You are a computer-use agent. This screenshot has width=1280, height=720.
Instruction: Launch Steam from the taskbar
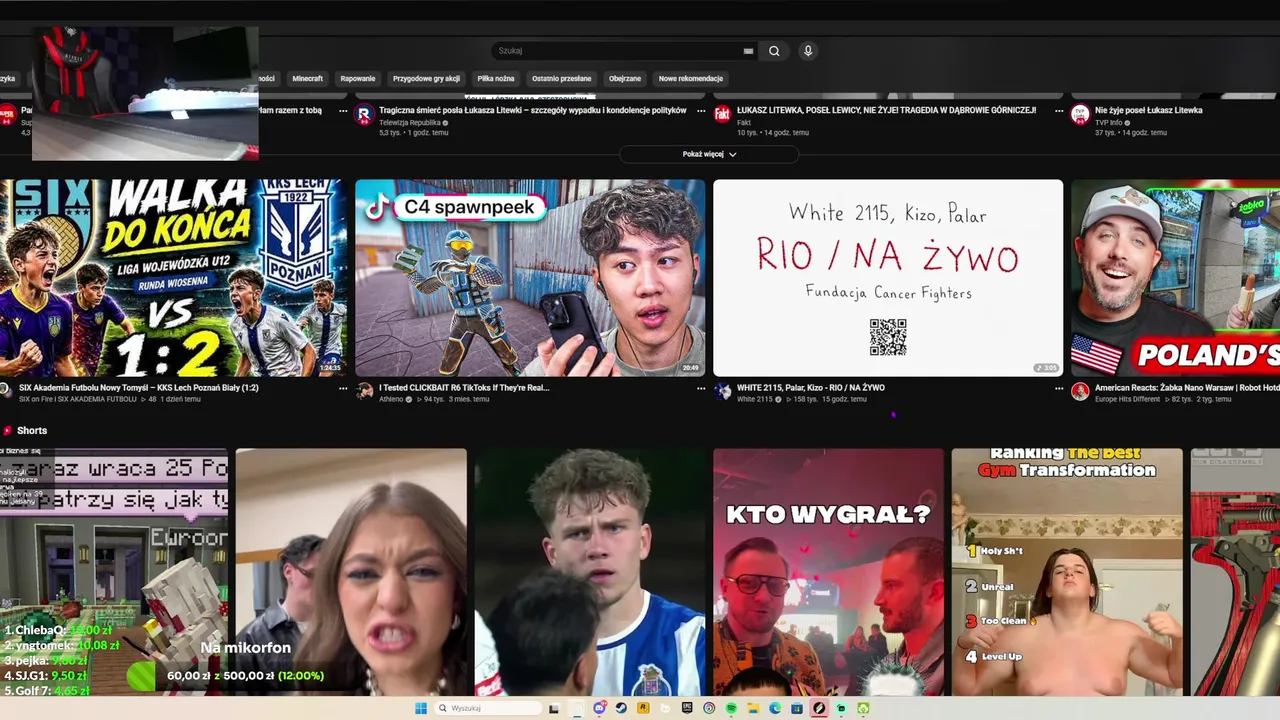pyautogui.click(x=621, y=708)
